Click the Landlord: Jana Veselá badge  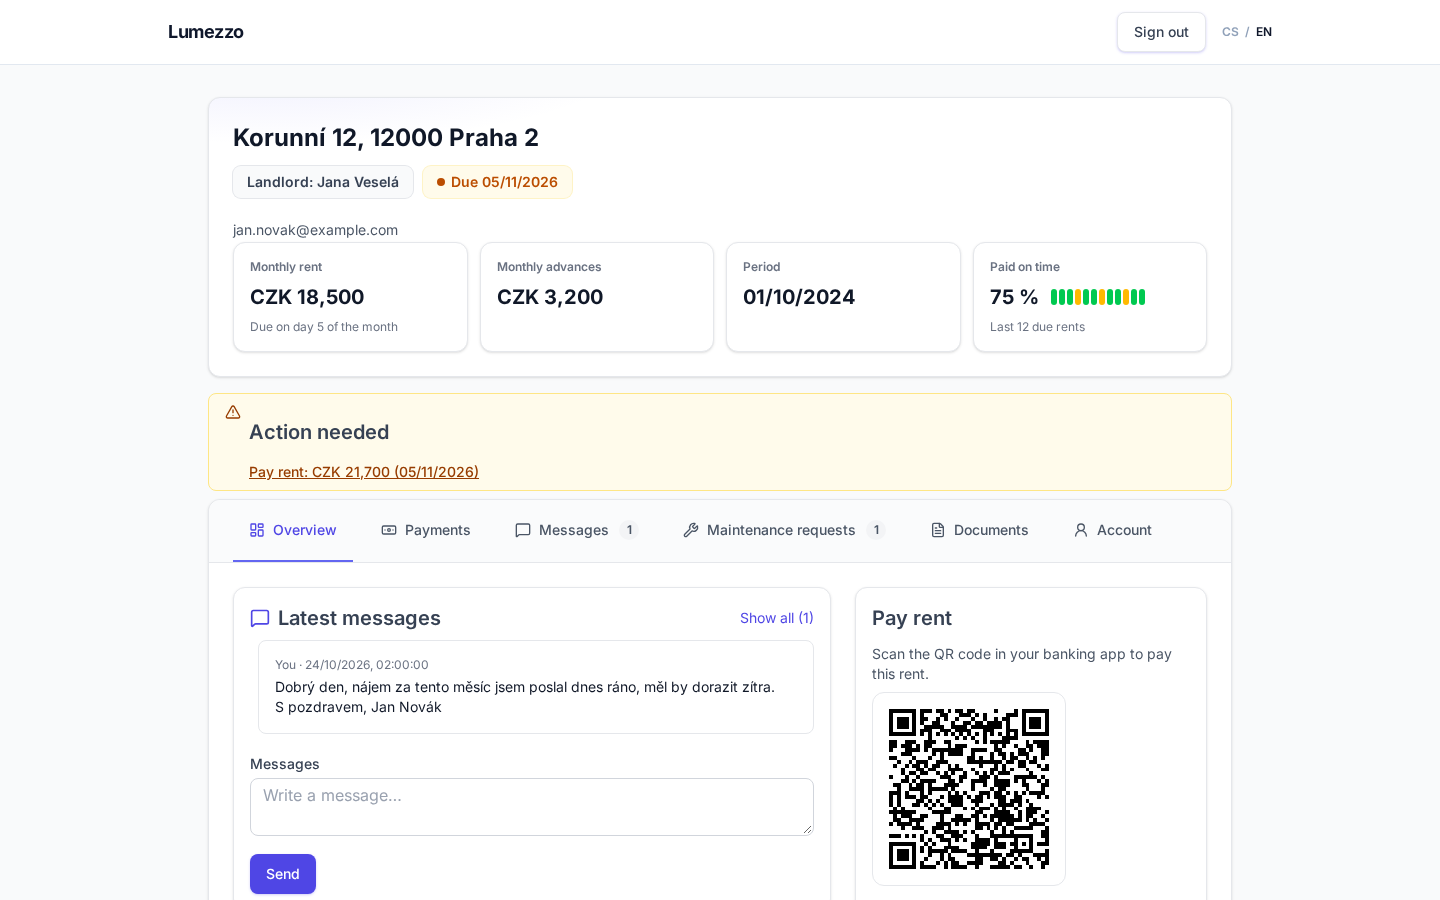click(323, 182)
